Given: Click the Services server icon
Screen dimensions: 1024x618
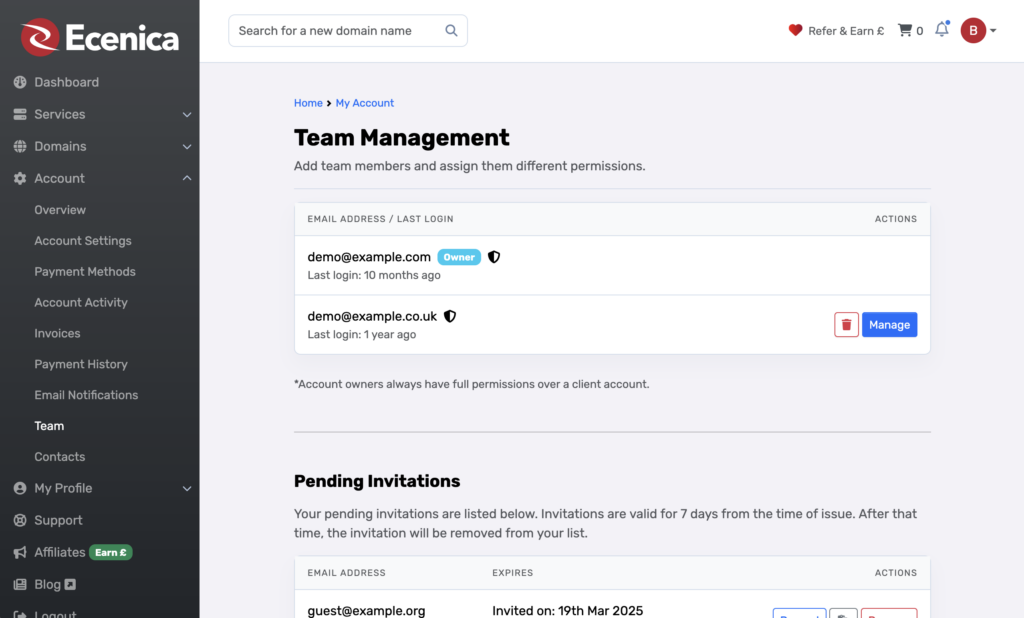Looking at the screenshot, I should 20,114.
